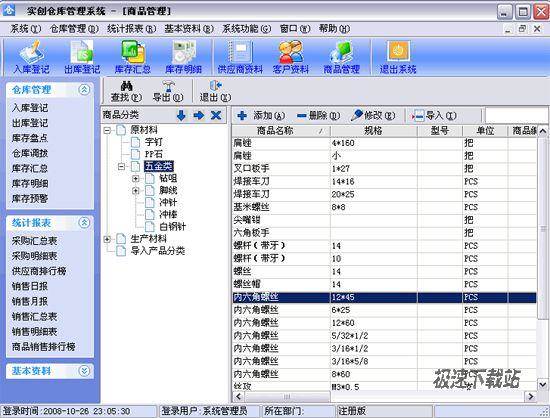Image resolution: width=550 pixels, height=418 pixels.
Task: Select row 内六角螺丝 5/32*1/2
Action: (384, 336)
